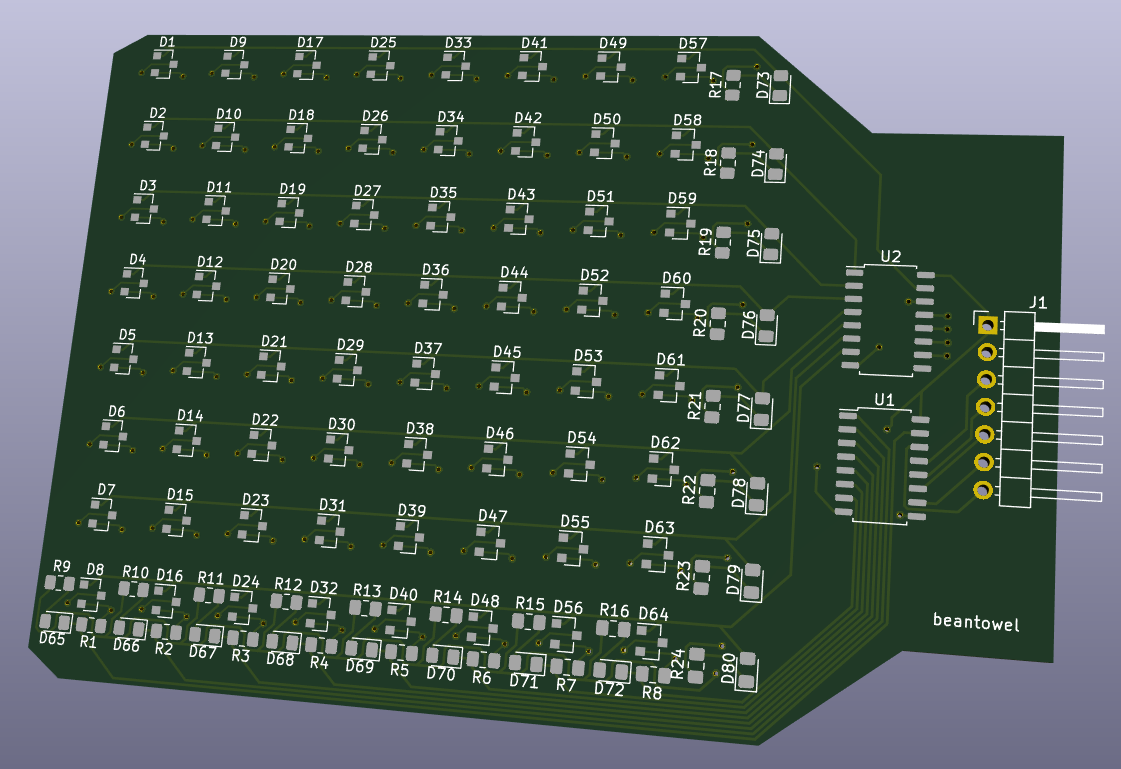Click the D44 LED label

[514, 272]
